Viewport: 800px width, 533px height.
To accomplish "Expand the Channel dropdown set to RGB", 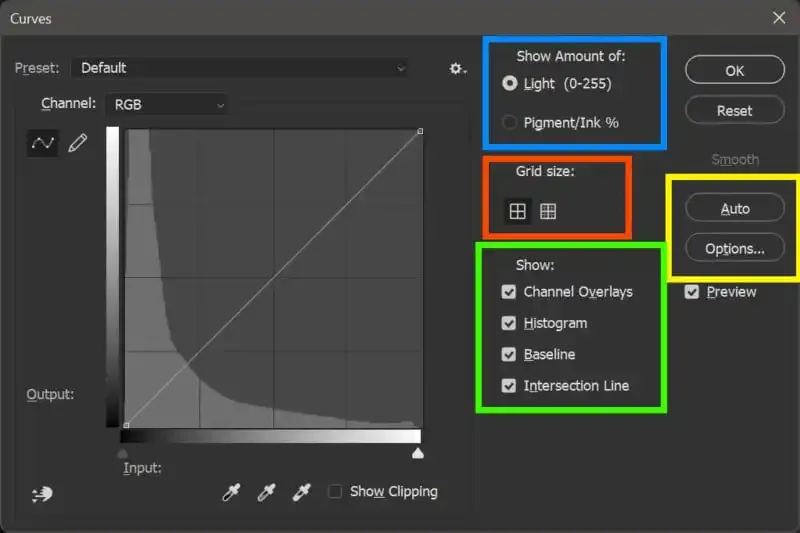I will click(x=166, y=104).
